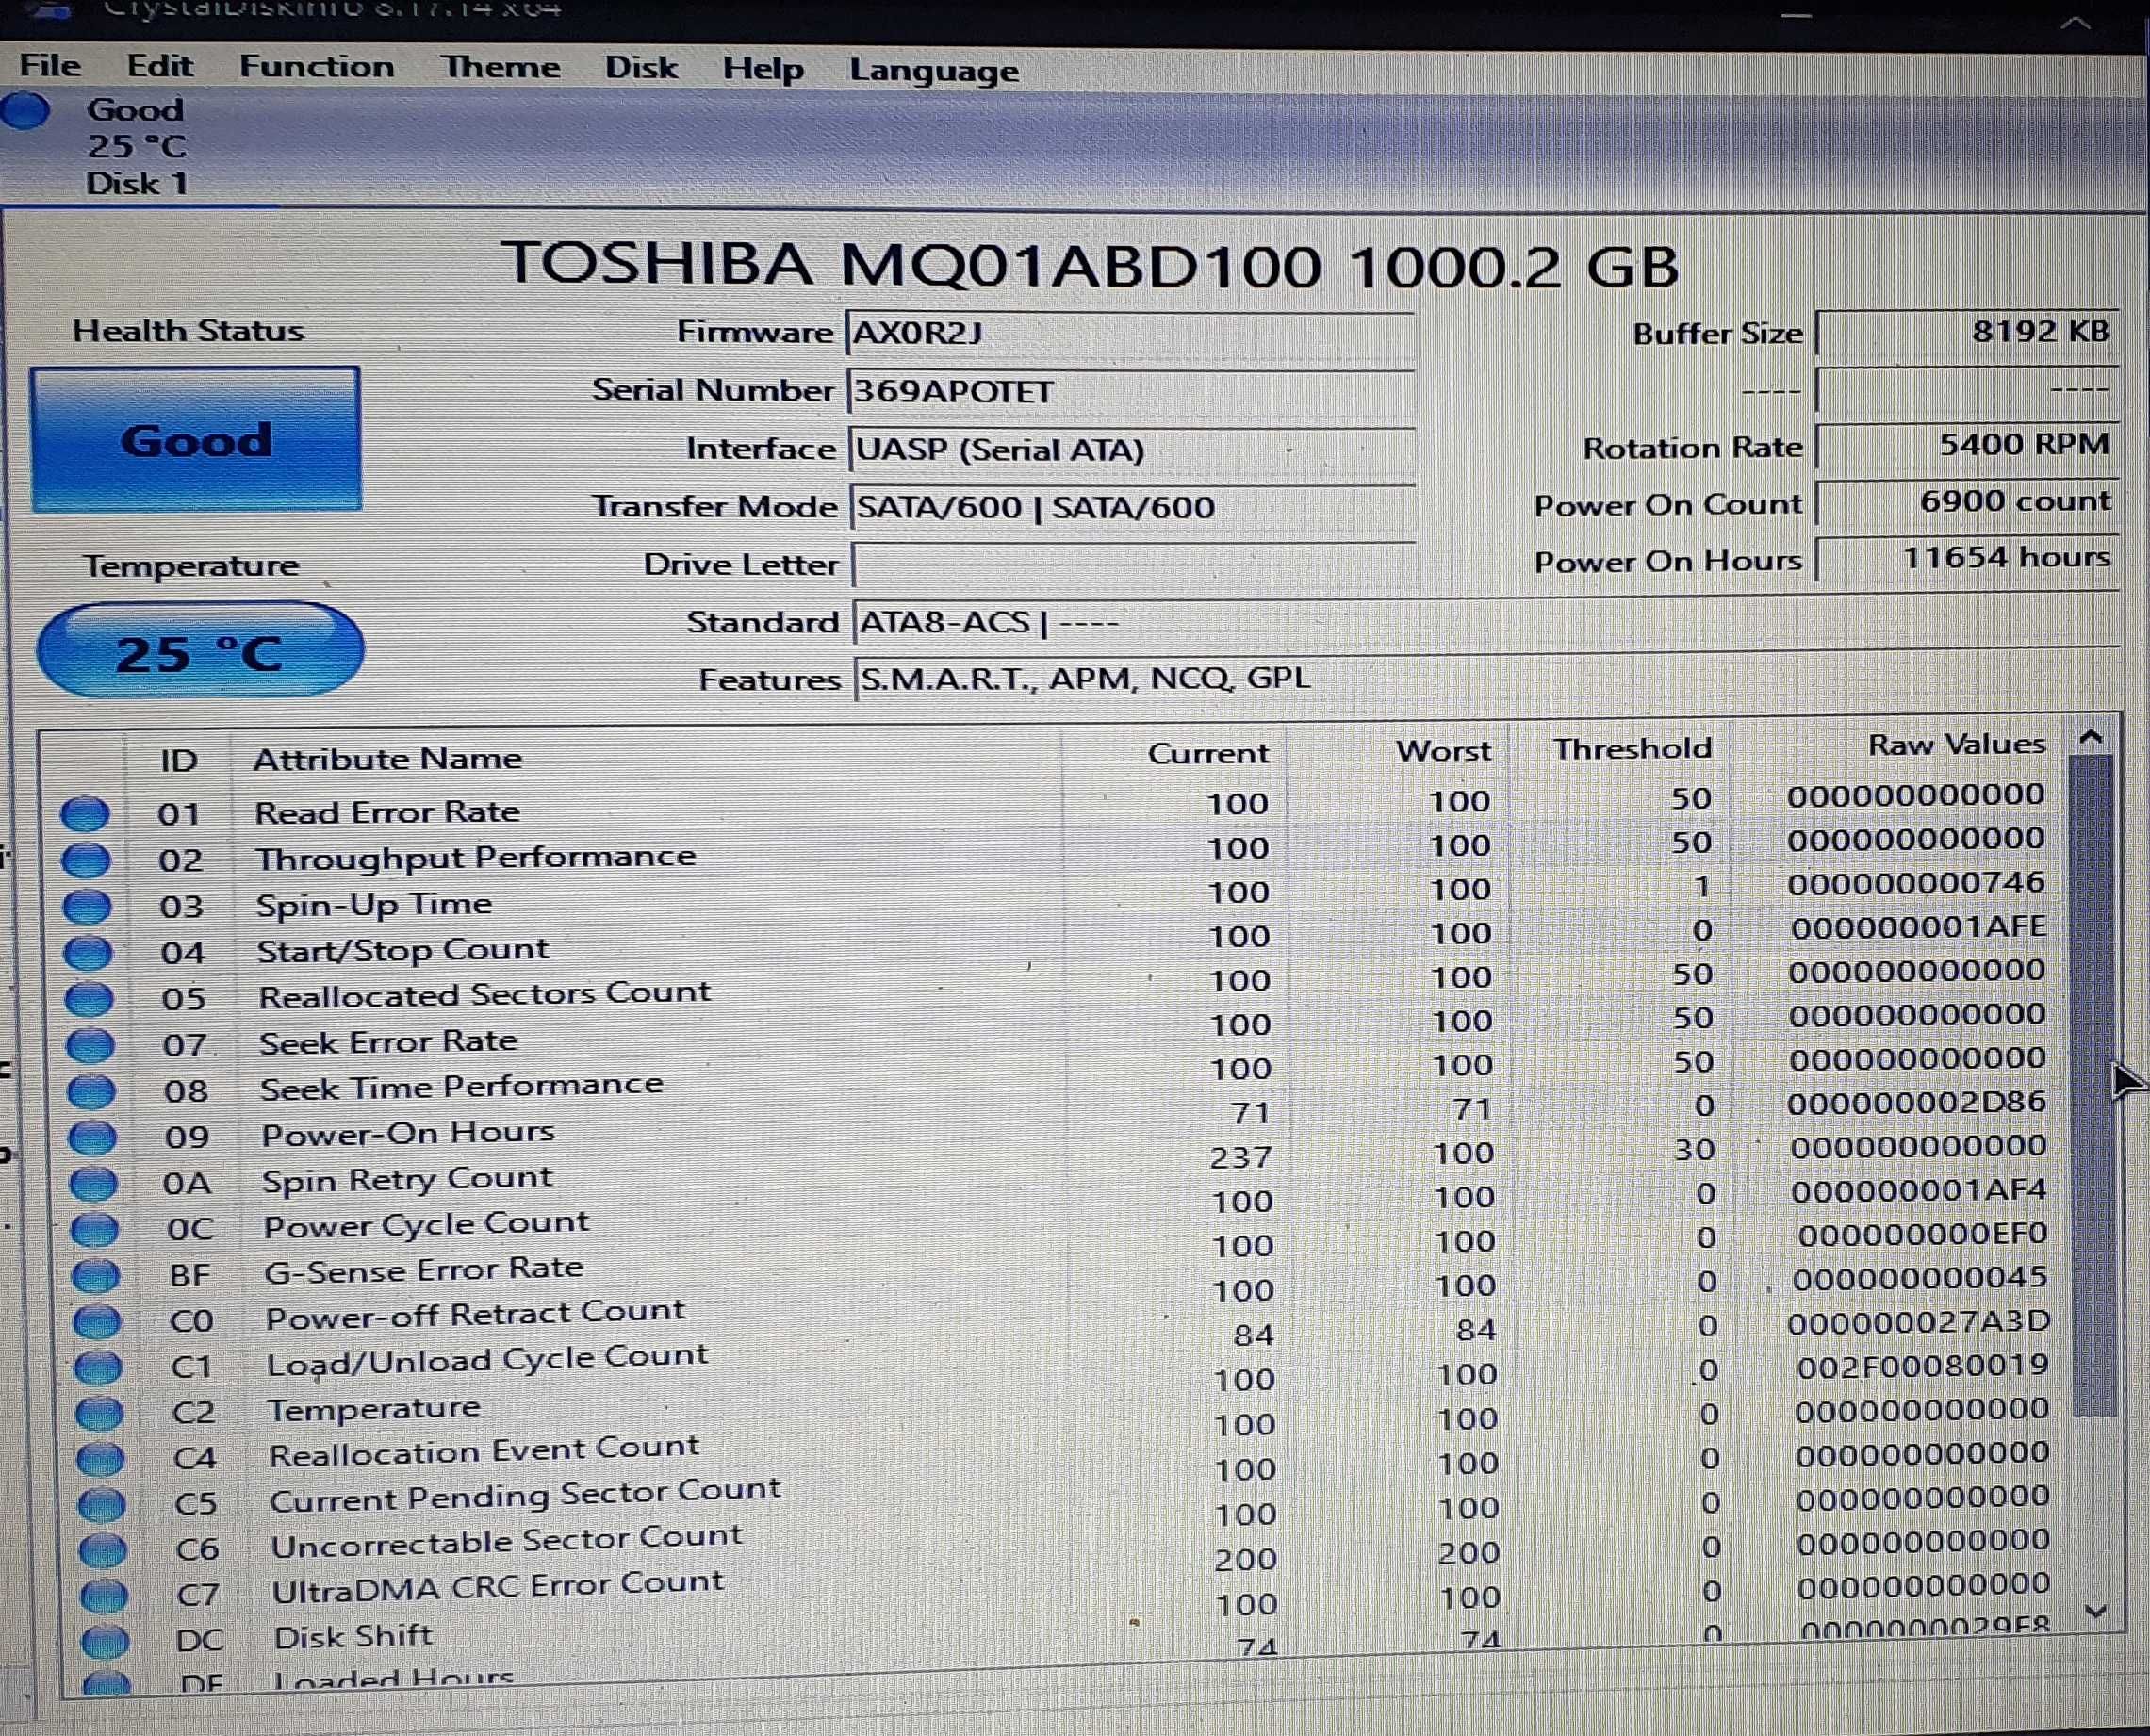Select the Read Error Rate attribute name
2150x1736 pixels.
[387, 812]
